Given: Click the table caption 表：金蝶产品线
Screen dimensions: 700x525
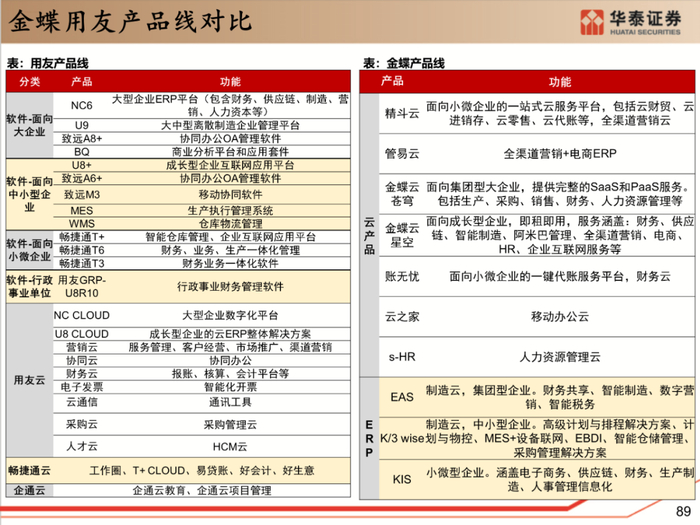Looking at the screenshot, I should tap(404, 63).
